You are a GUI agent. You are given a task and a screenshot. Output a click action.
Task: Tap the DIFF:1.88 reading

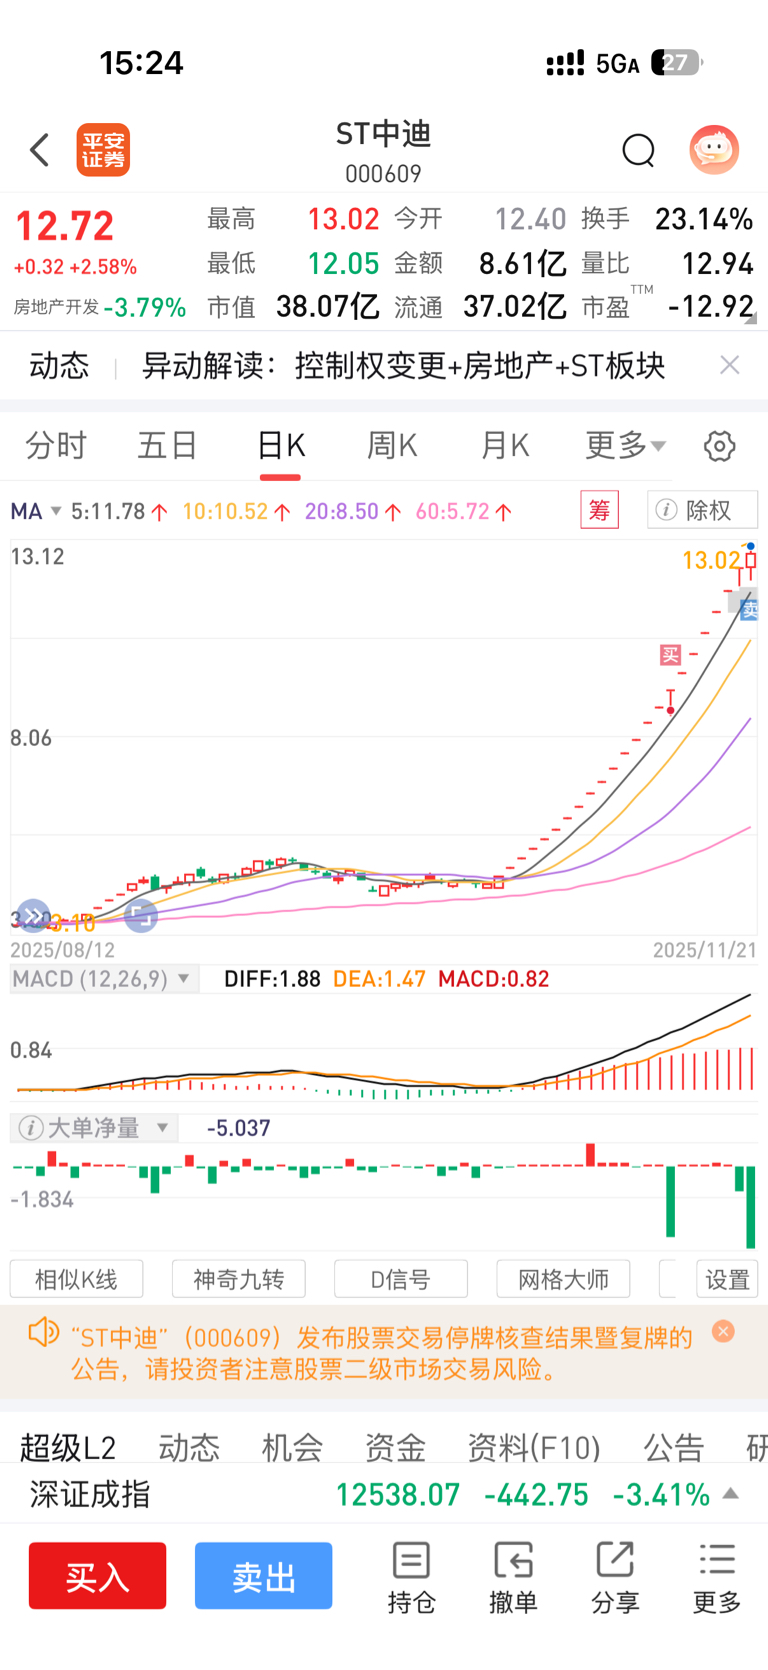(272, 979)
